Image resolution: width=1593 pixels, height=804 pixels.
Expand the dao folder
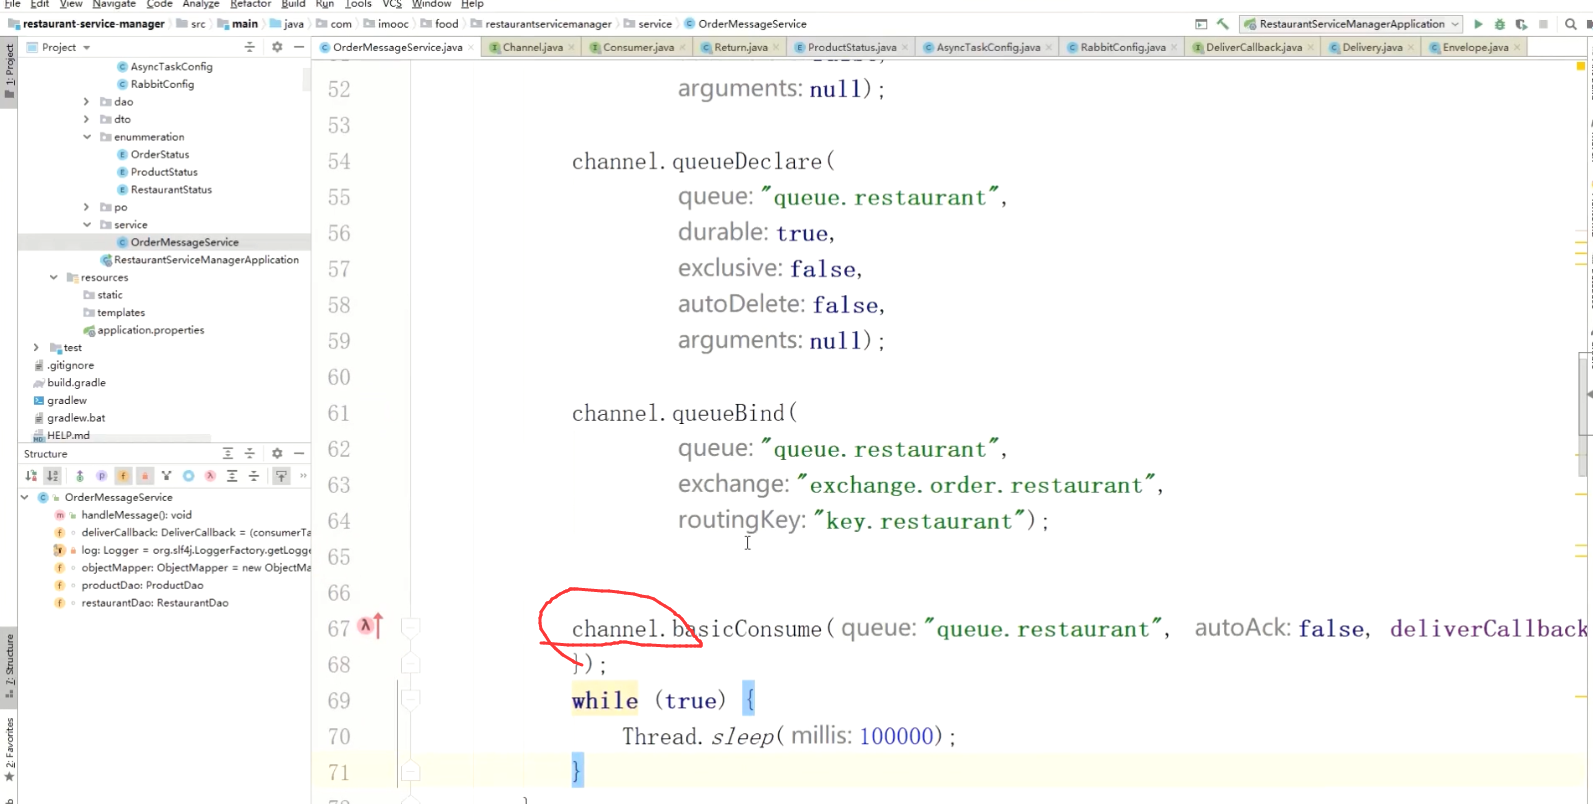coord(86,102)
